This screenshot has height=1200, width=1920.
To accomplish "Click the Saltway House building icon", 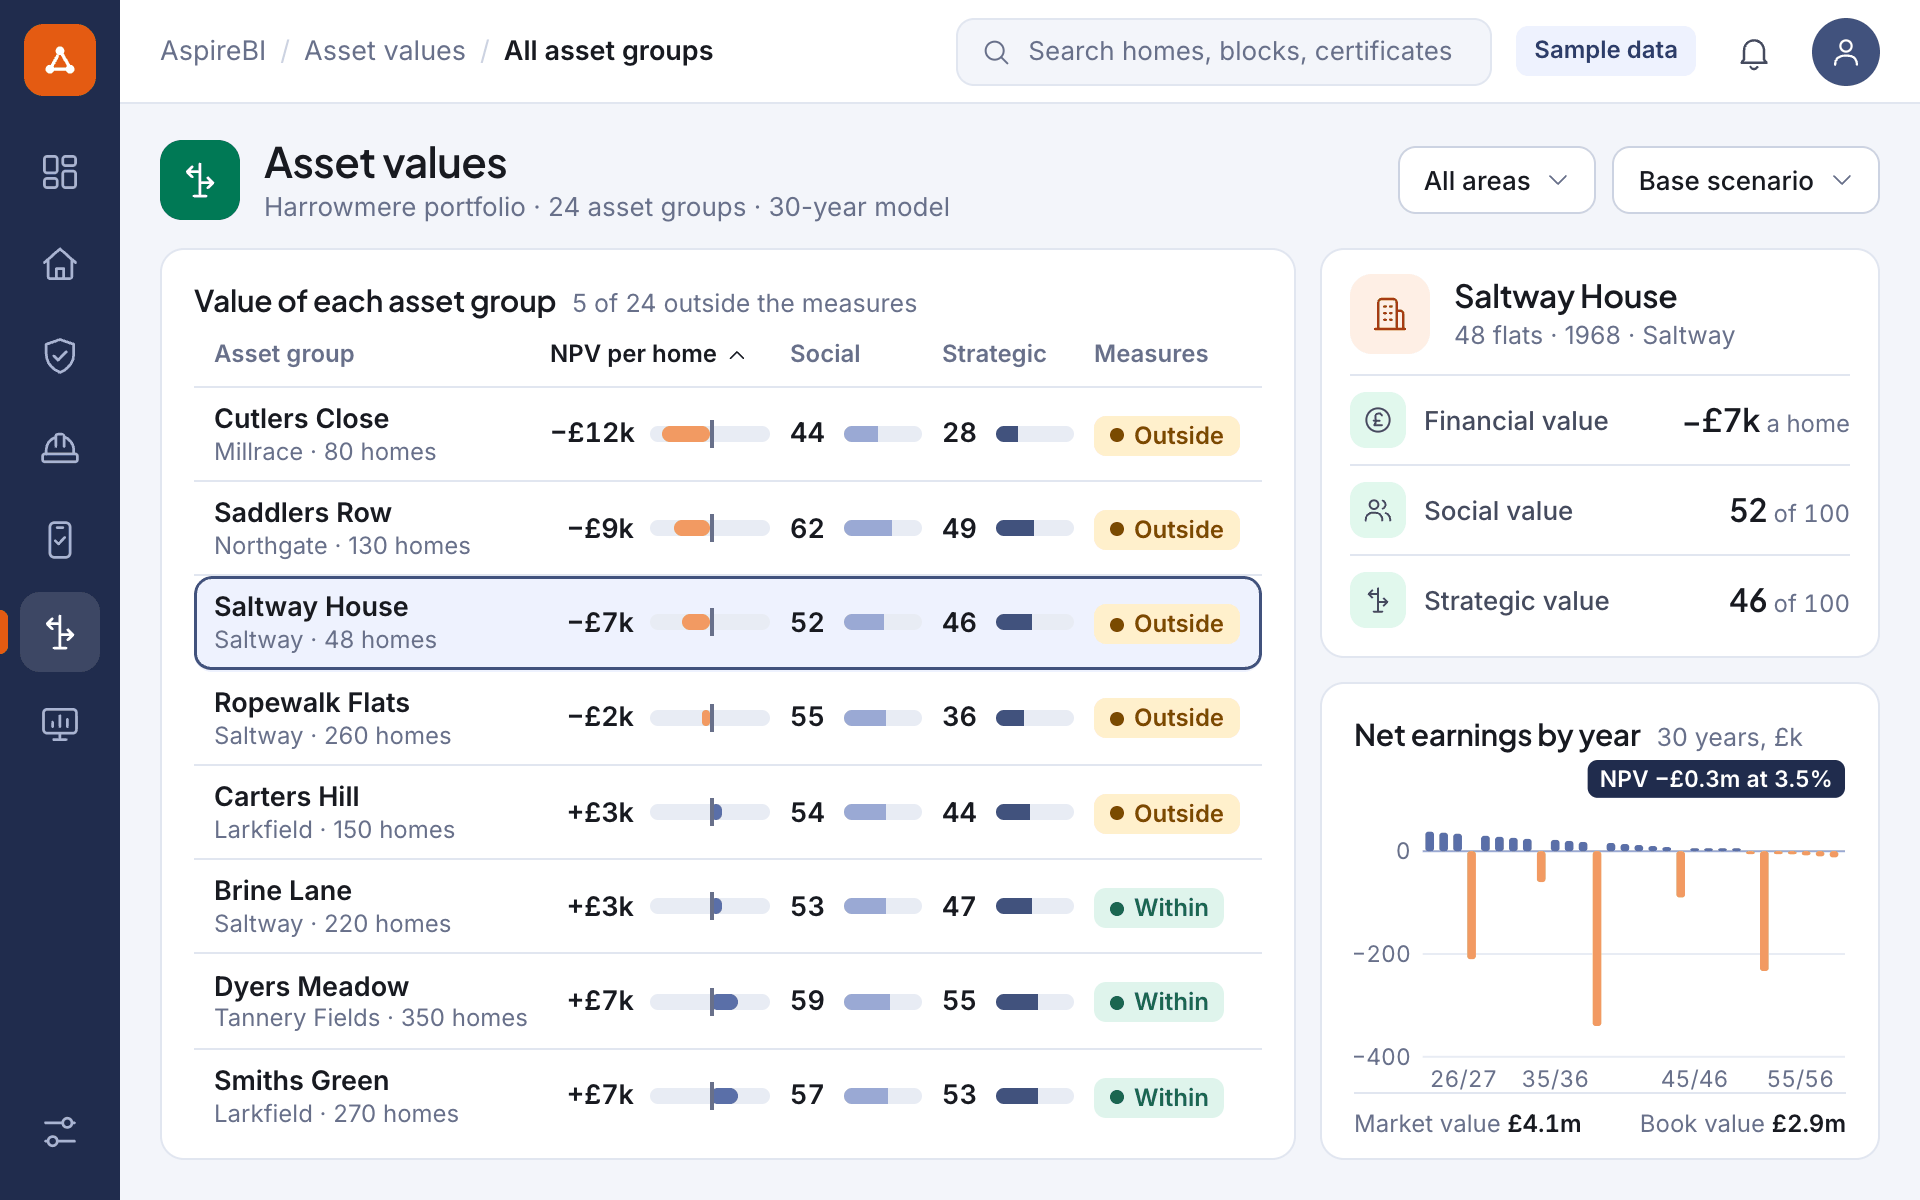I will (x=1390, y=314).
